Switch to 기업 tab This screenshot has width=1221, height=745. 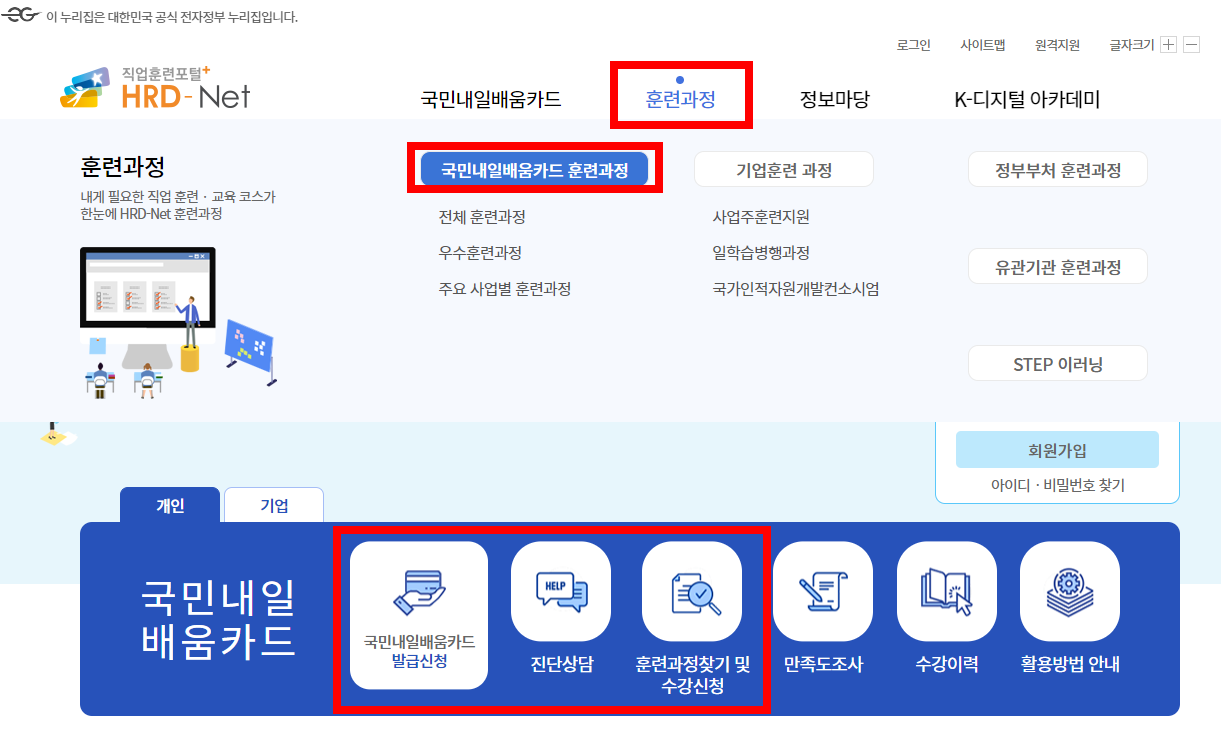[x=274, y=505]
